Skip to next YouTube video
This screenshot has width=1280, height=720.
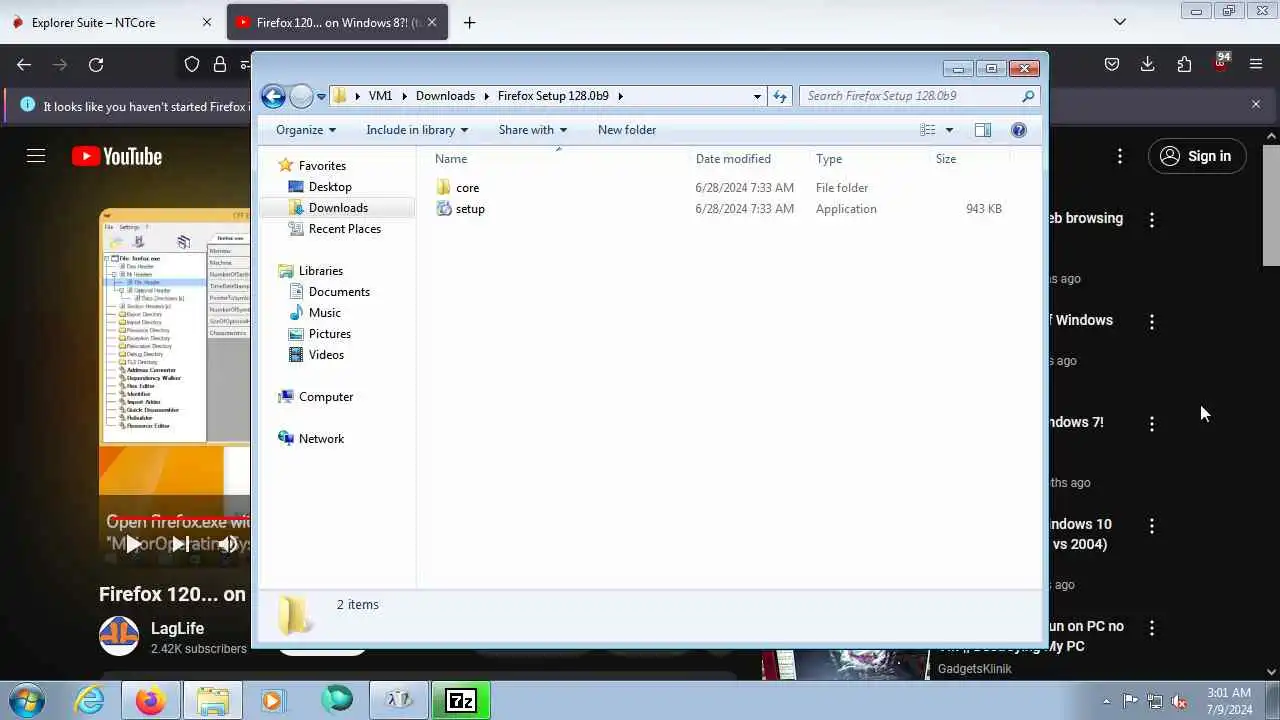point(180,544)
